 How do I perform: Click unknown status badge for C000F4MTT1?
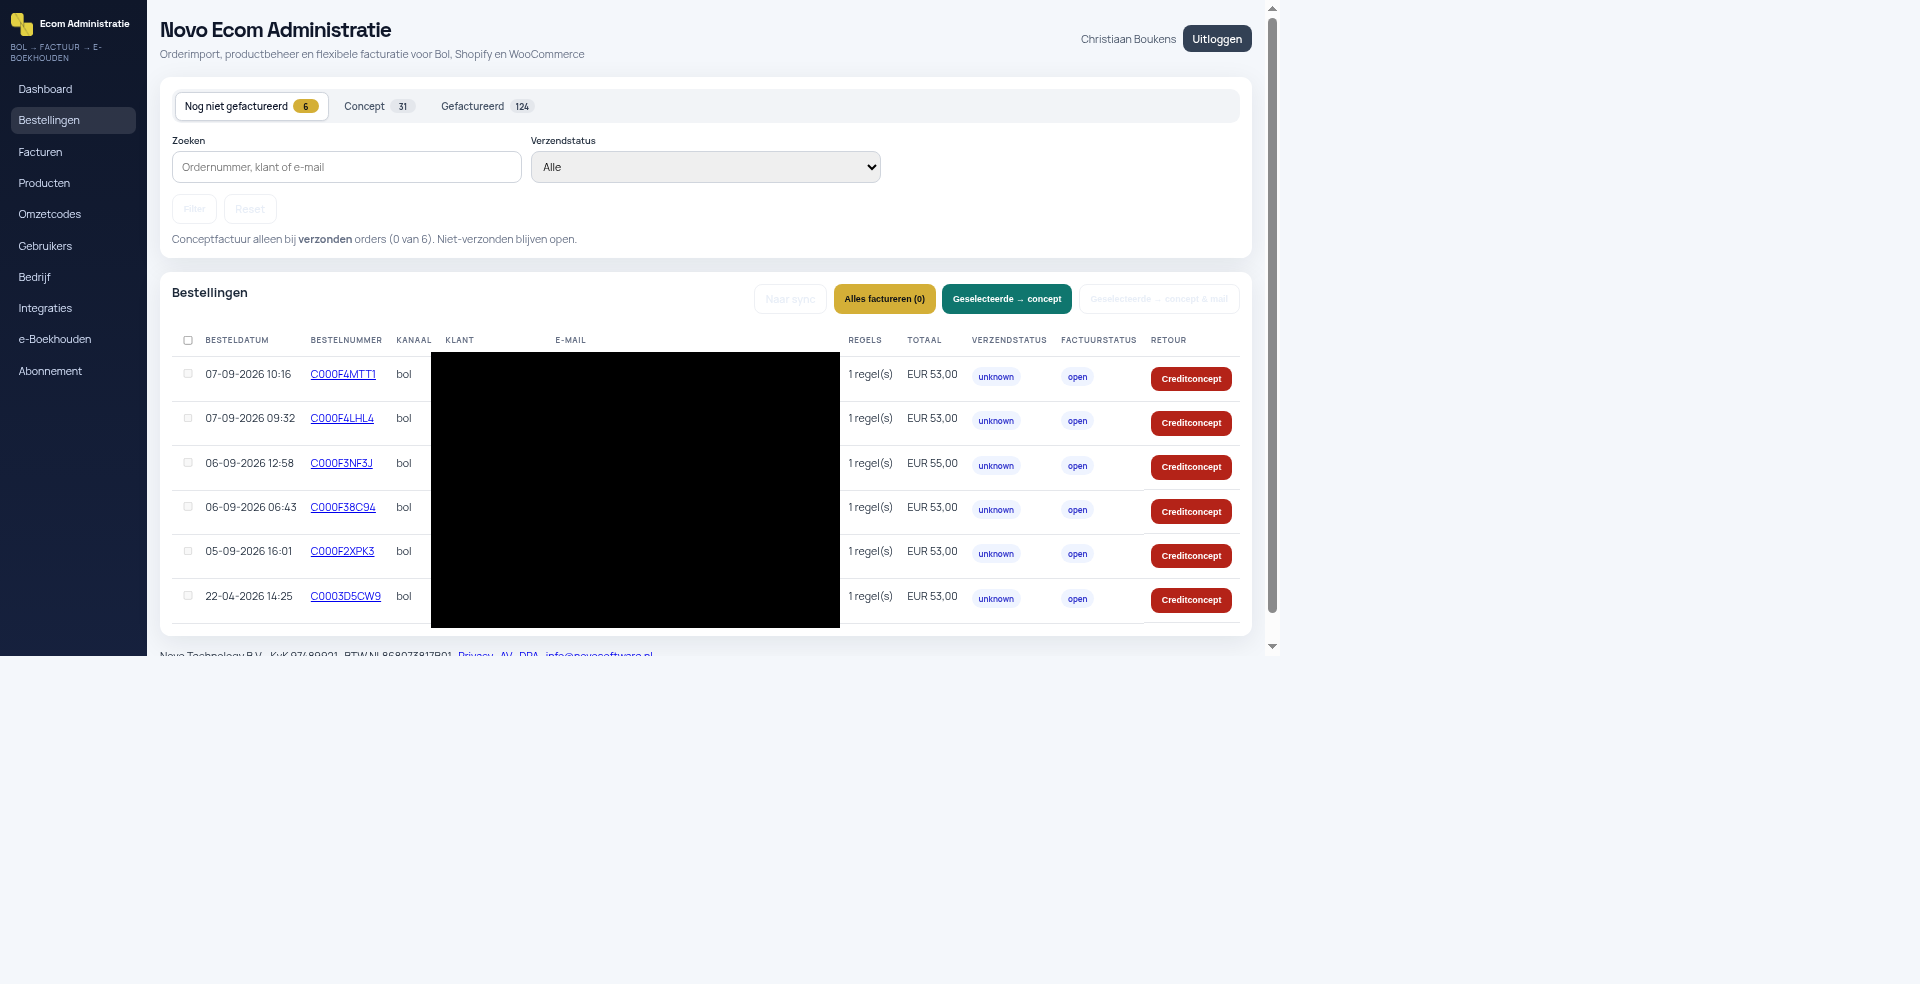point(996,377)
